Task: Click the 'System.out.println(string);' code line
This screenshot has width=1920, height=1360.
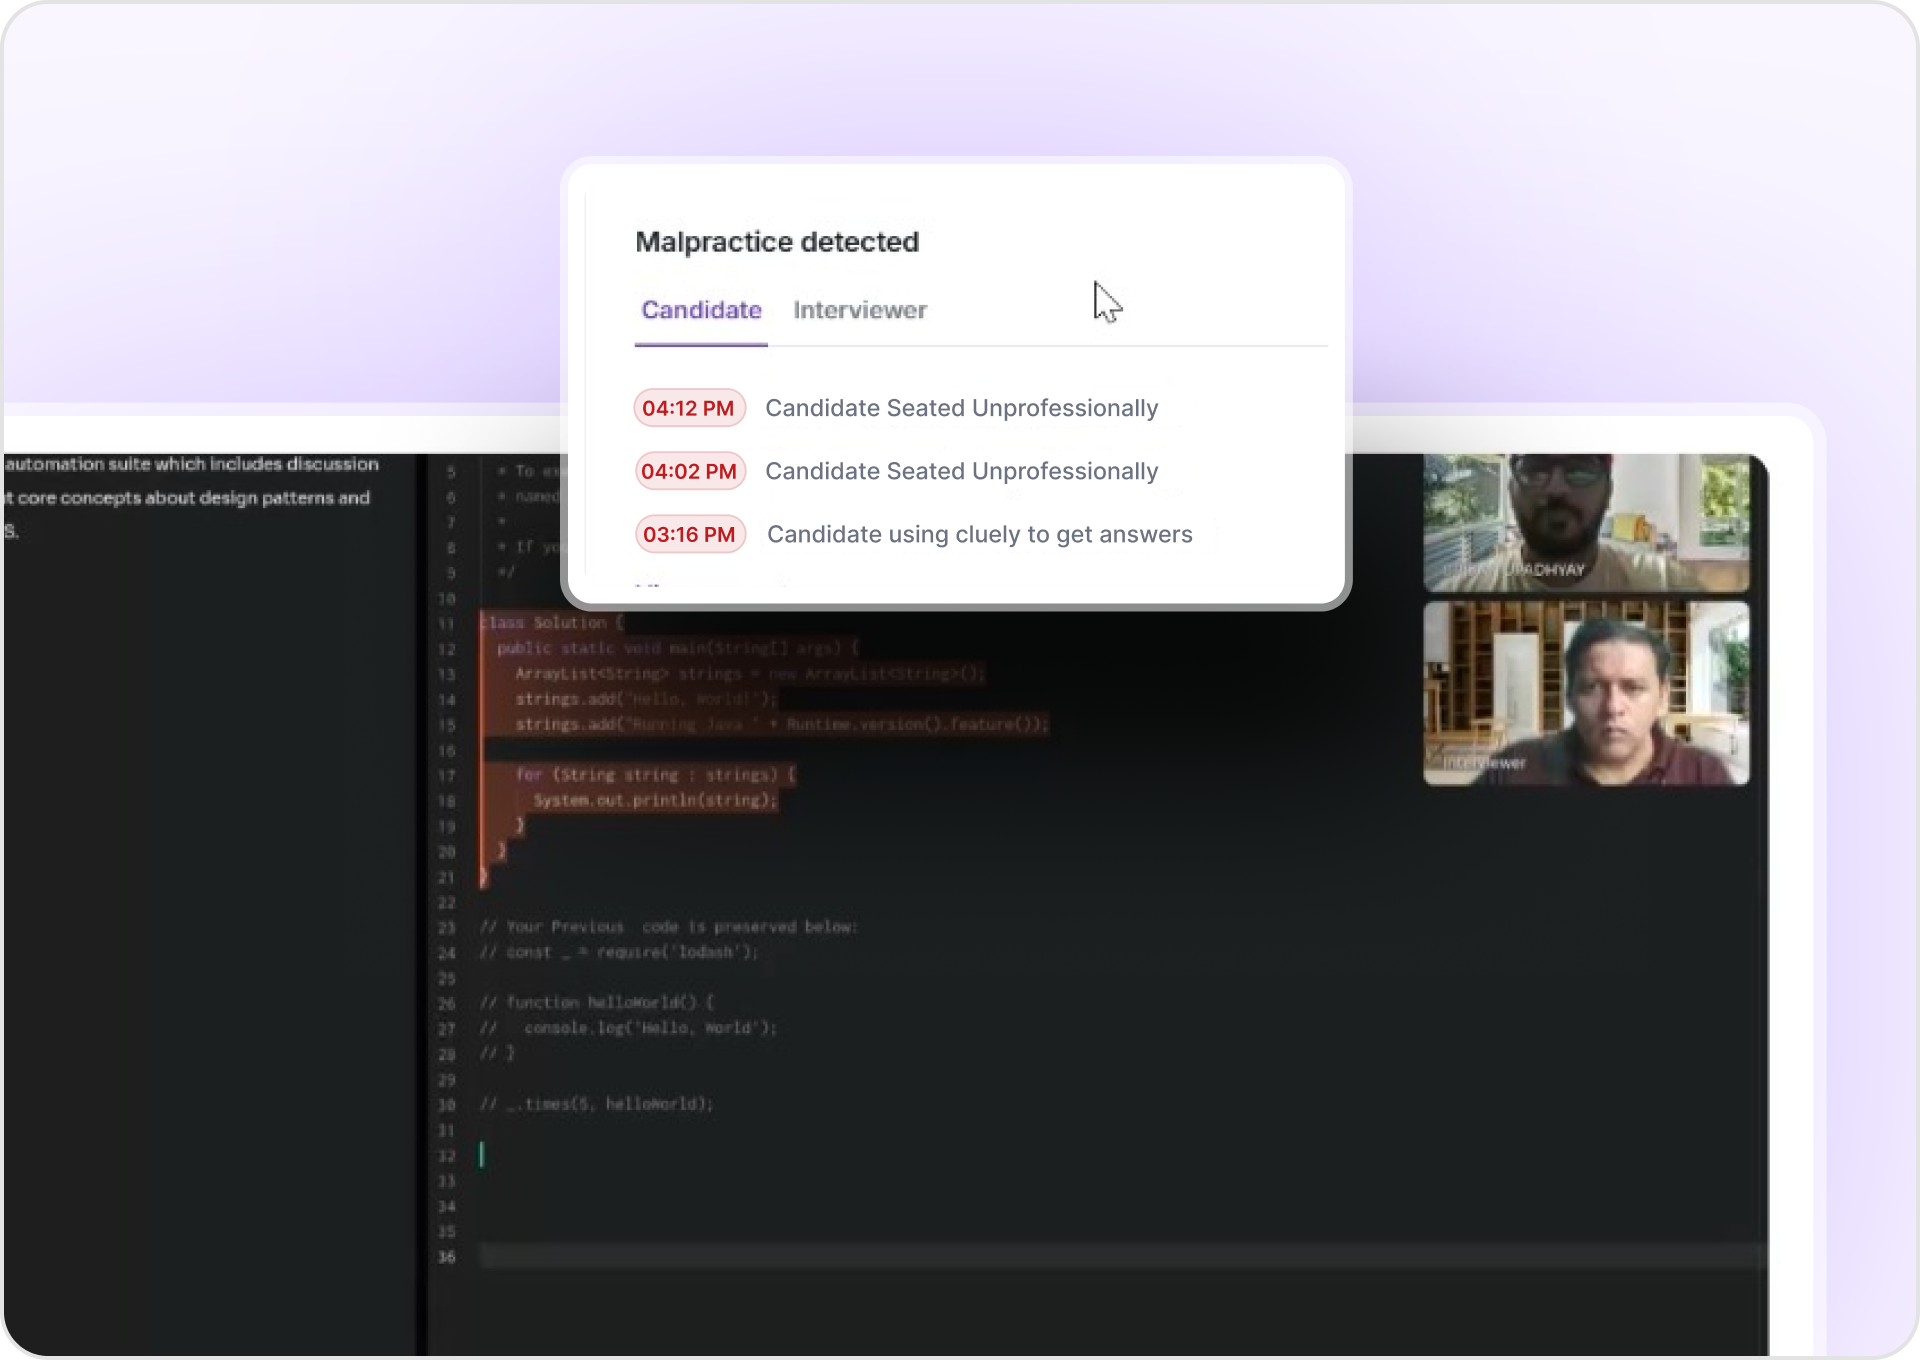Action: (x=655, y=800)
